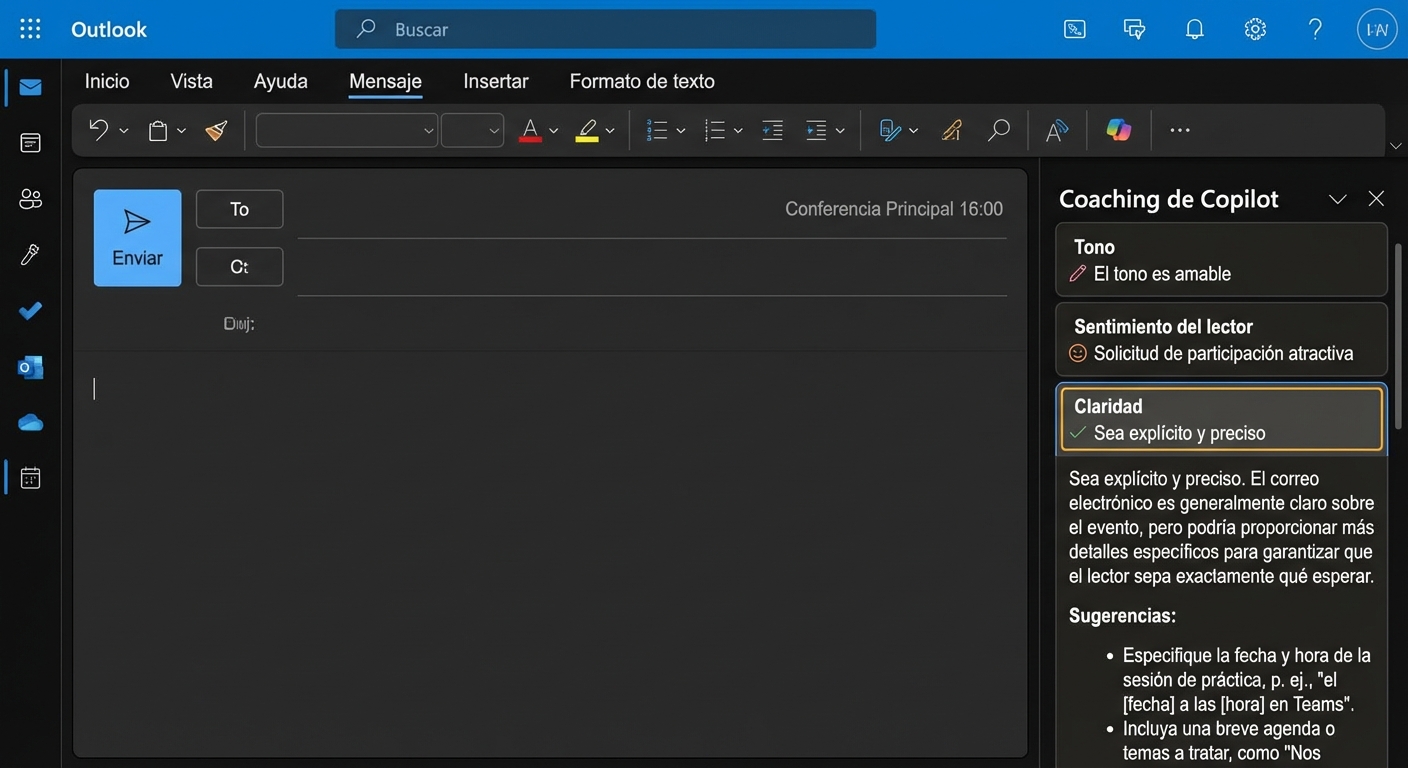The width and height of the screenshot is (1408, 768).
Task: Collapse the Coaching de Copilot panel chevron
Action: point(1337,199)
